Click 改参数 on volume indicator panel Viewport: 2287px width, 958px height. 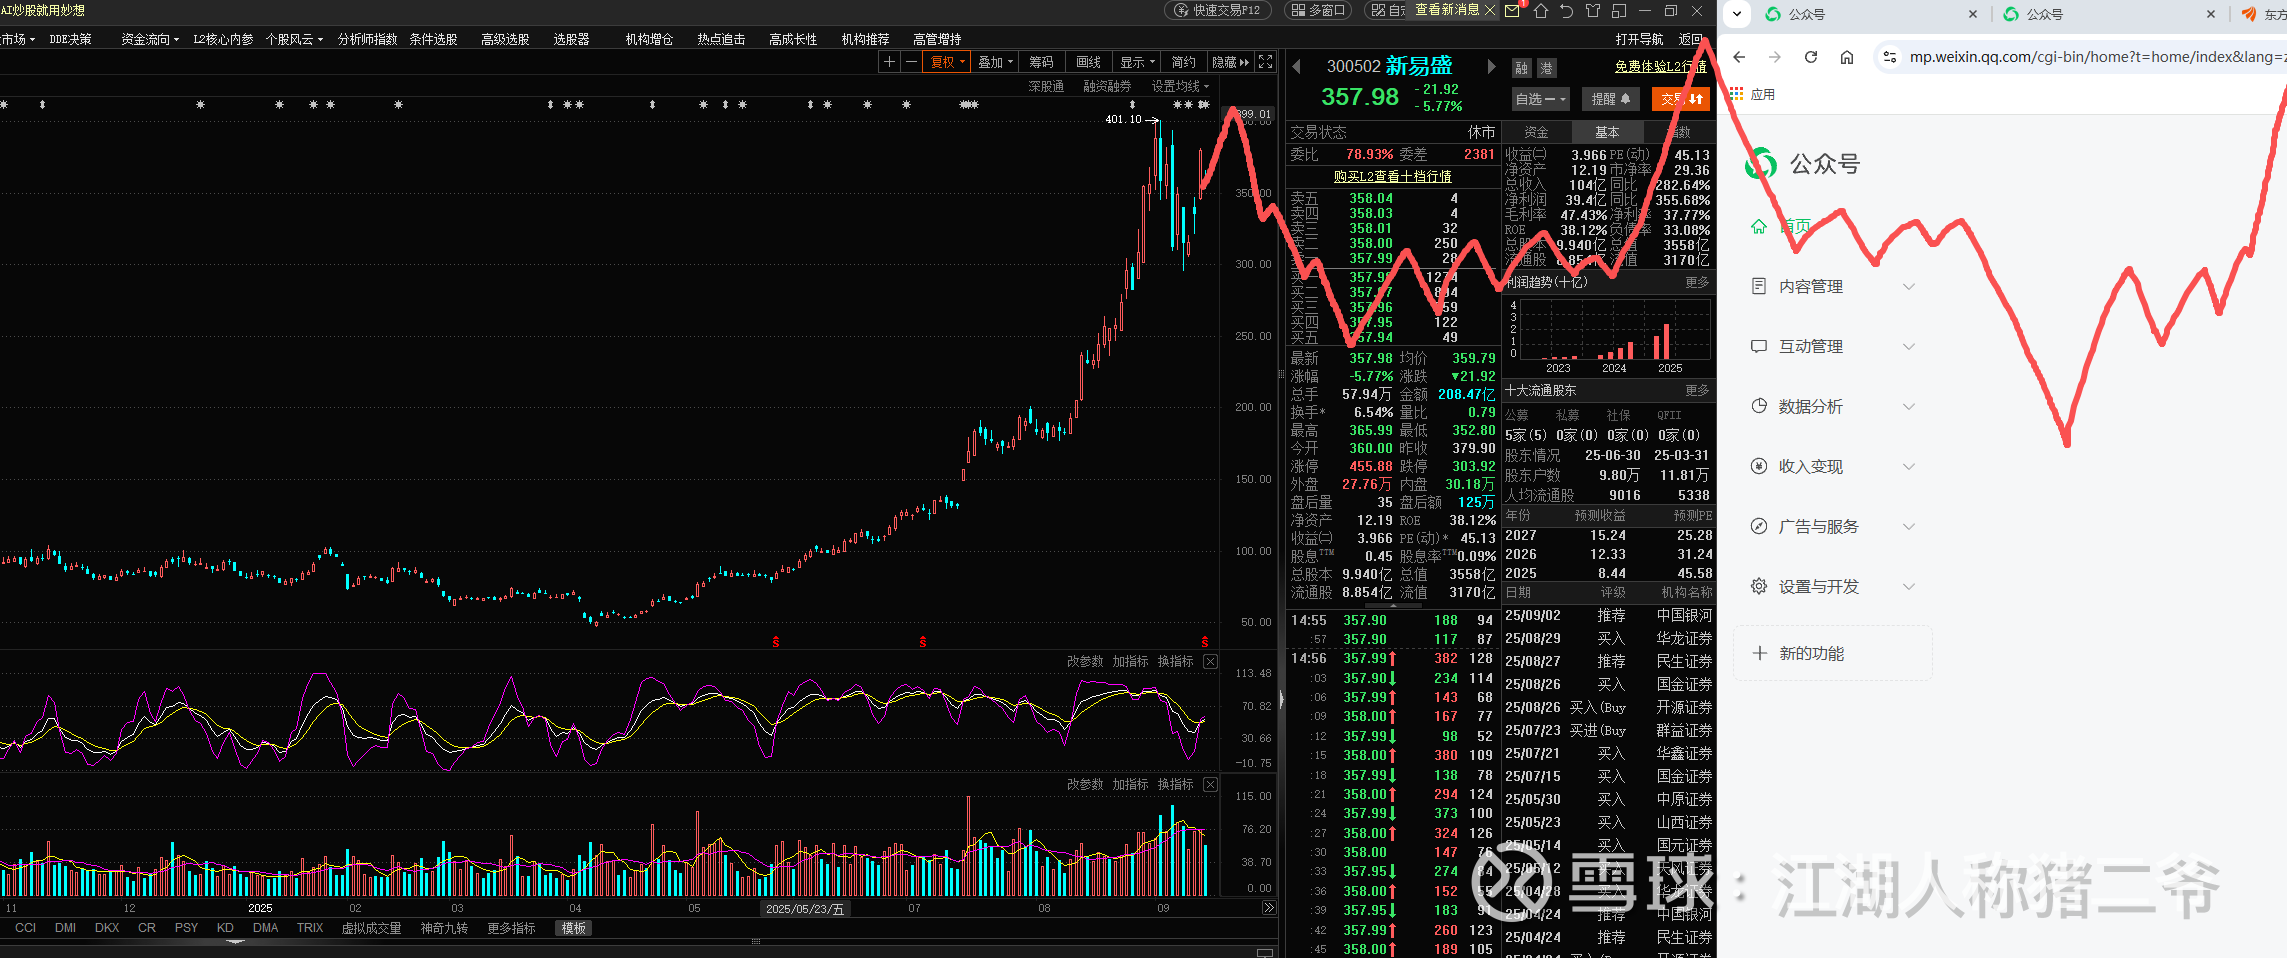(x=1085, y=784)
